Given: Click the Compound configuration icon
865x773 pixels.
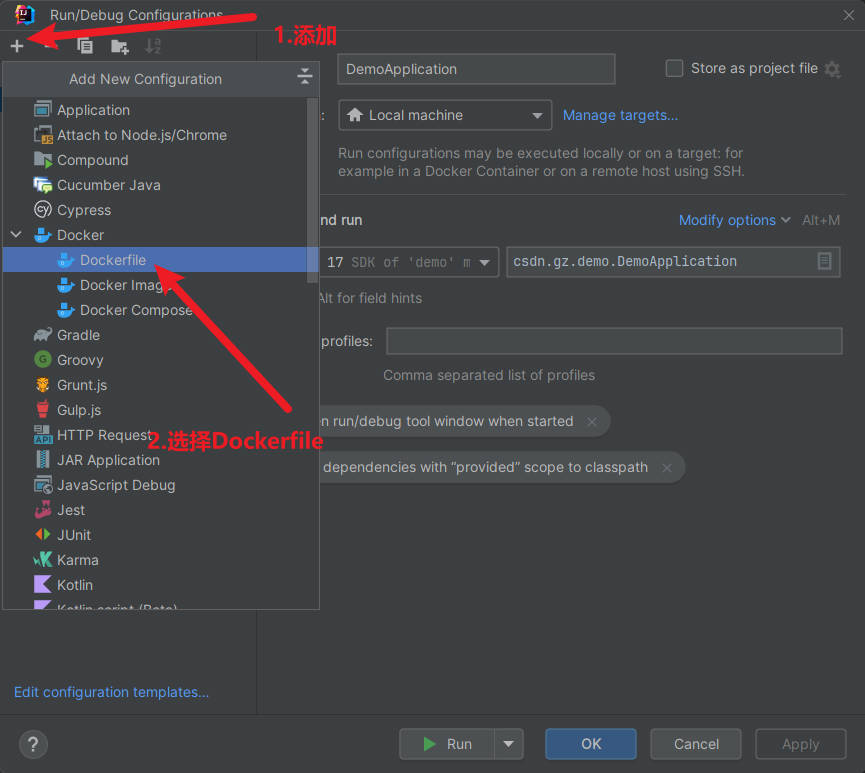Looking at the screenshot, I should coord(42,159).
